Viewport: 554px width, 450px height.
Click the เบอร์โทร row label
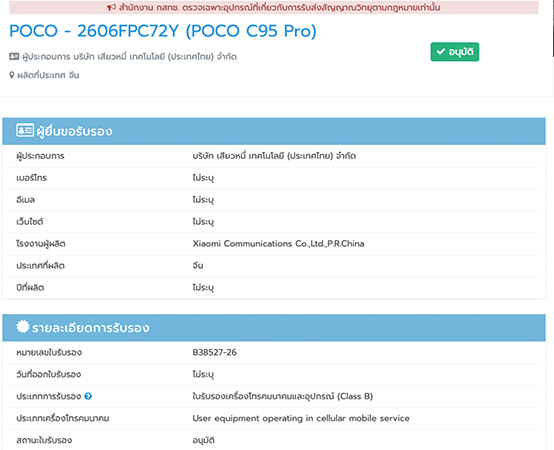point(31,178)
